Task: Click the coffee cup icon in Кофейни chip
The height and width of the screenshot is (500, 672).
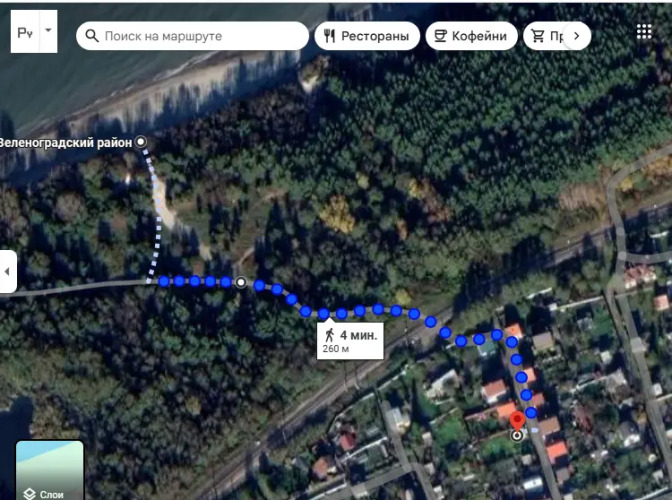Action: (441, 36)
